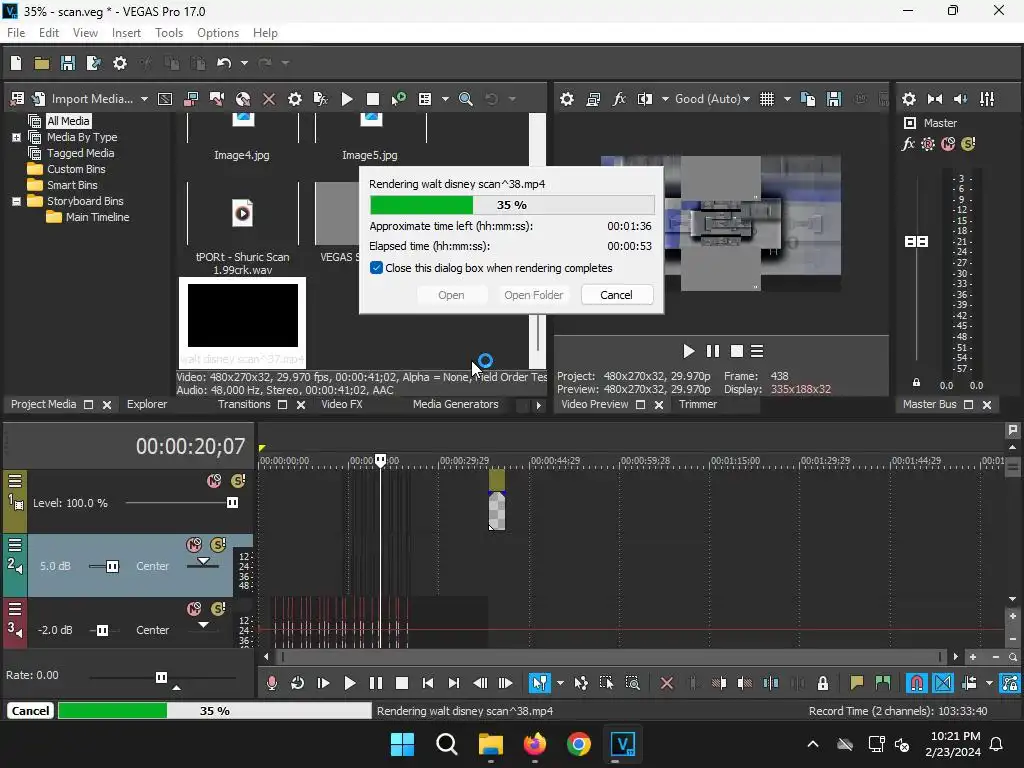Open the Import Media dropdown arrow

(x=144, y=99)
